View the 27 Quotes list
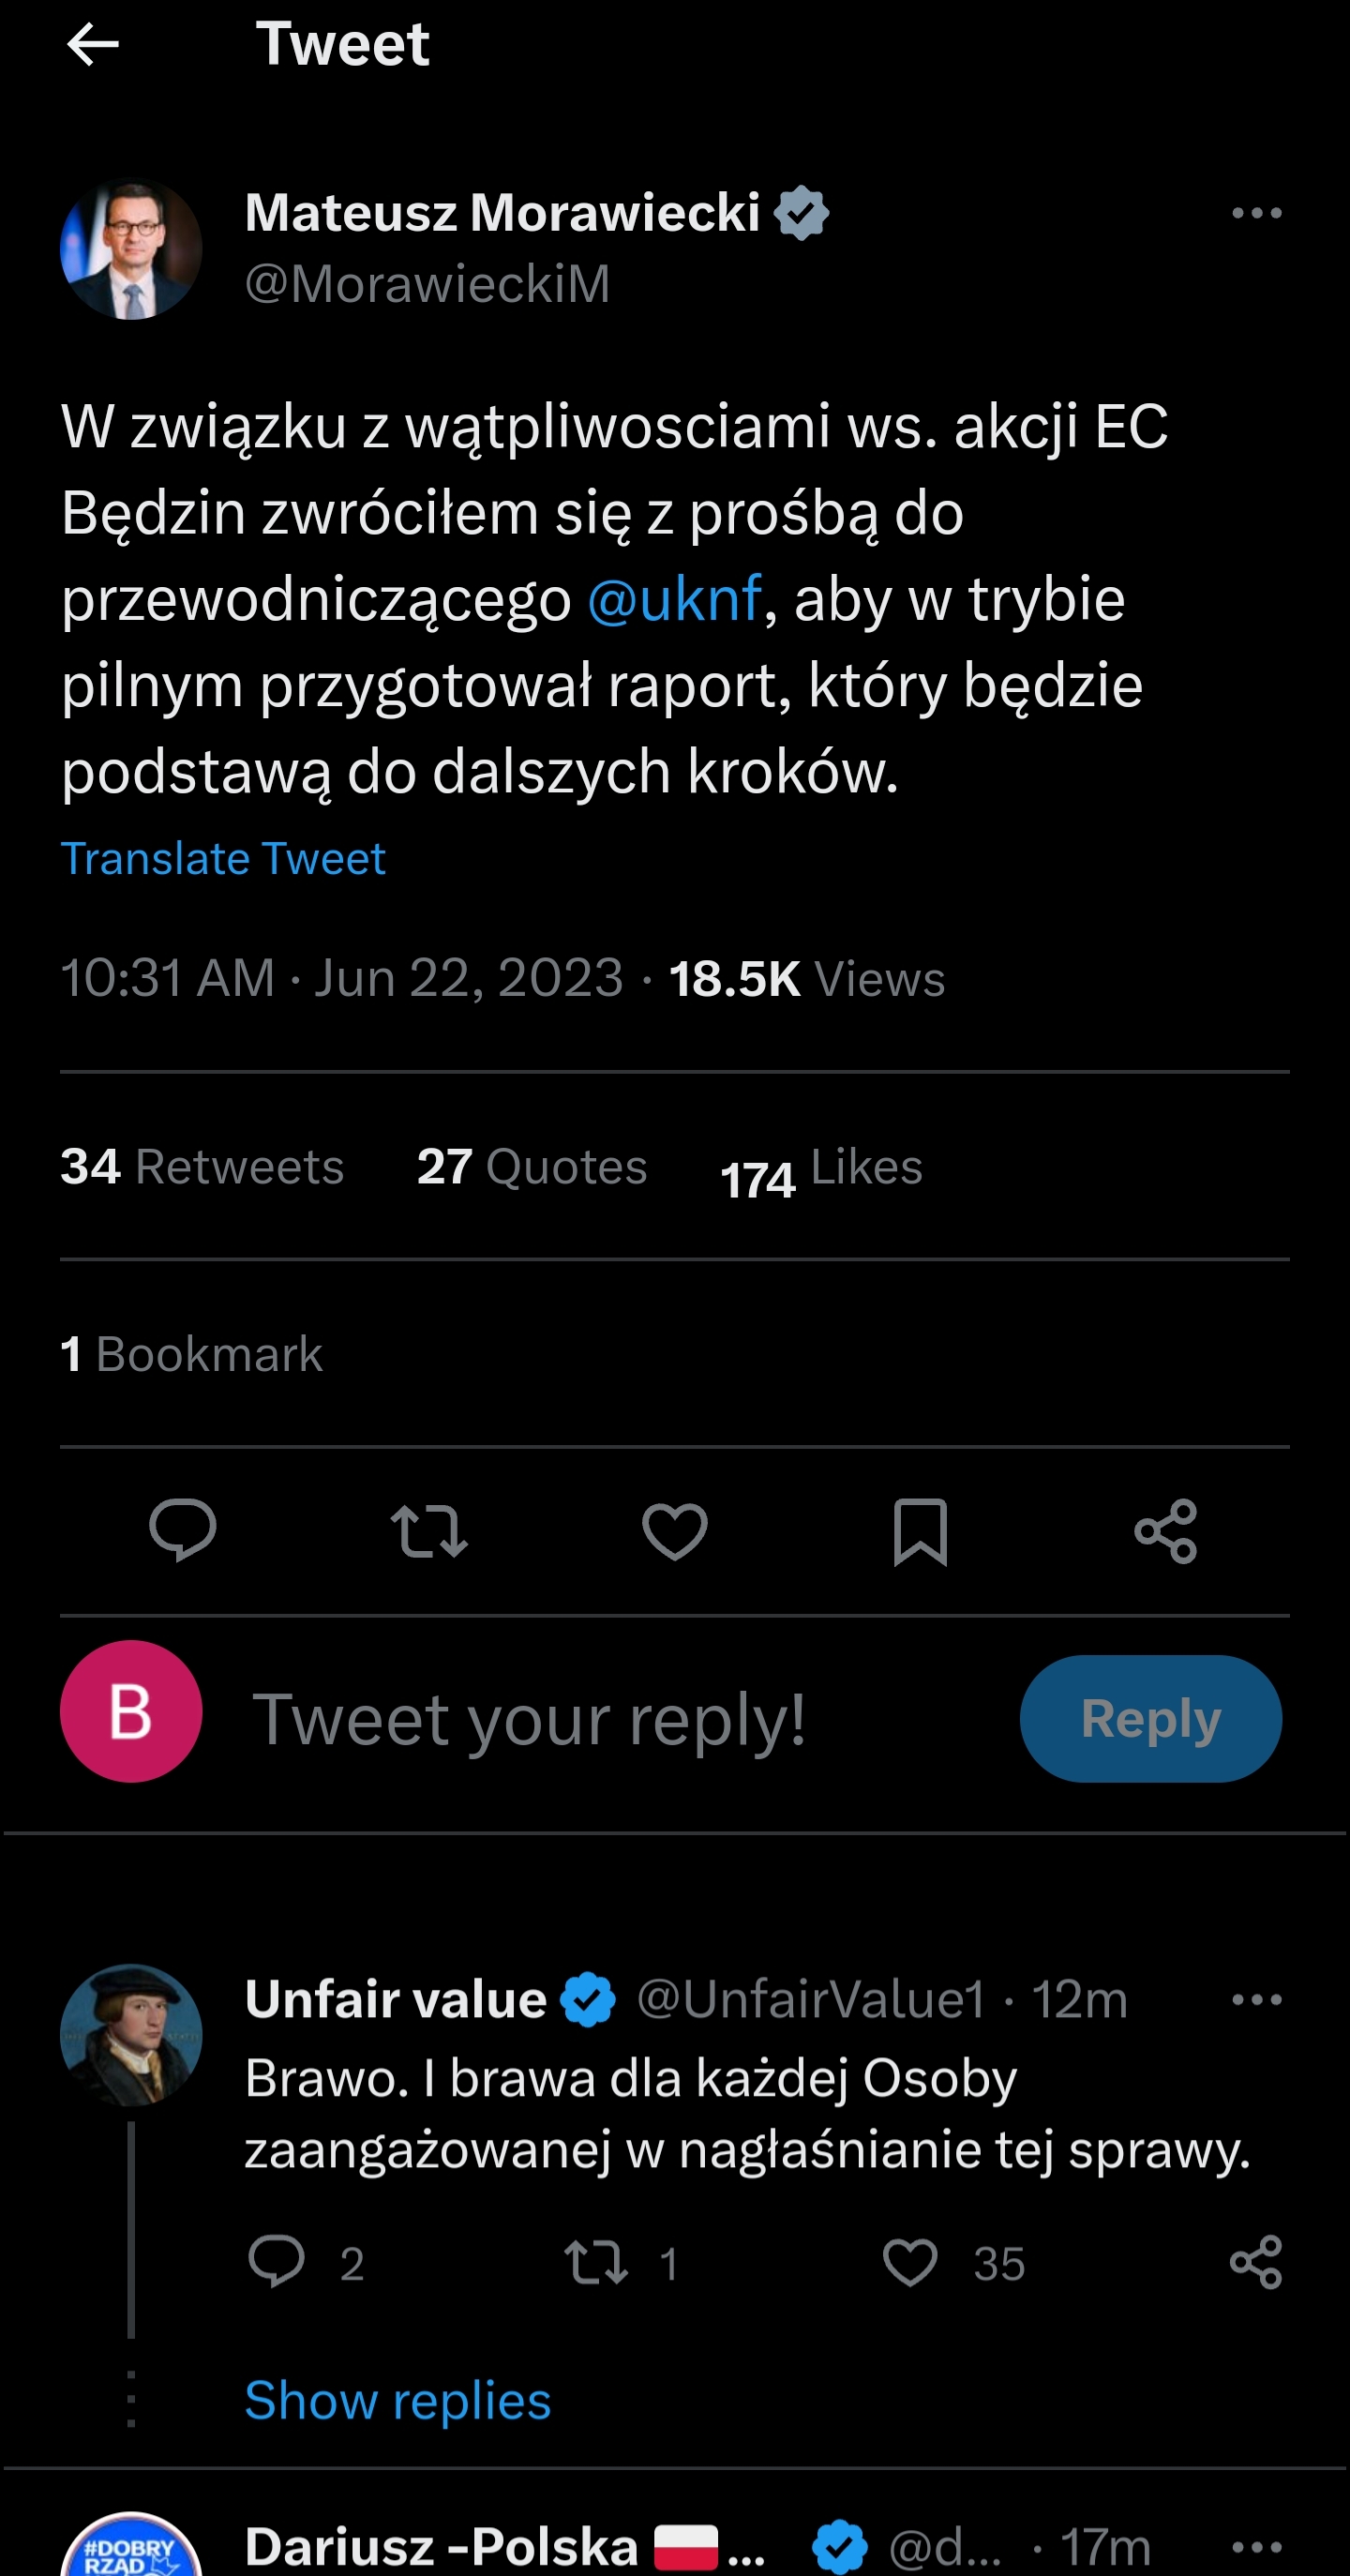Image resolution: width=1350 pixels, height=2576 pixels. (x=531, y=1166)
